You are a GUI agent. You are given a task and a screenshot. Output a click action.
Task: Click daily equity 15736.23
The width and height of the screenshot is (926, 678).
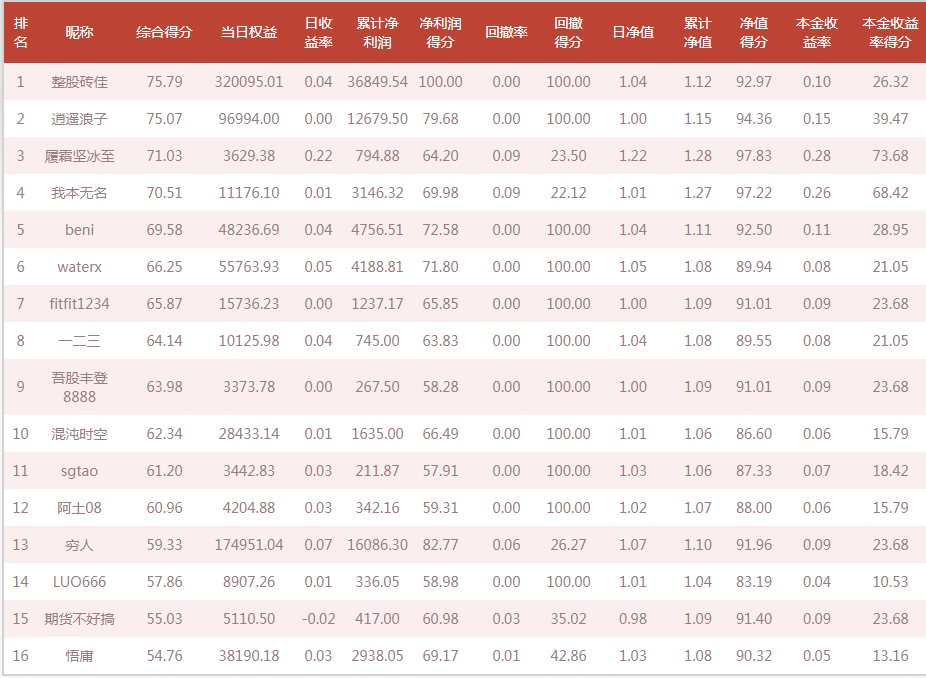click(x=249, y=304)
